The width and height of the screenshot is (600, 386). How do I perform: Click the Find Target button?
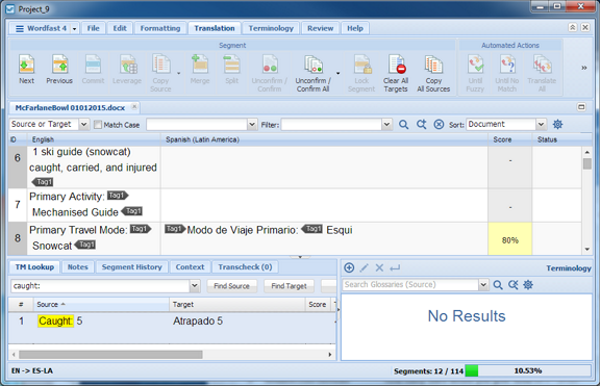click(x=289, y=286)
